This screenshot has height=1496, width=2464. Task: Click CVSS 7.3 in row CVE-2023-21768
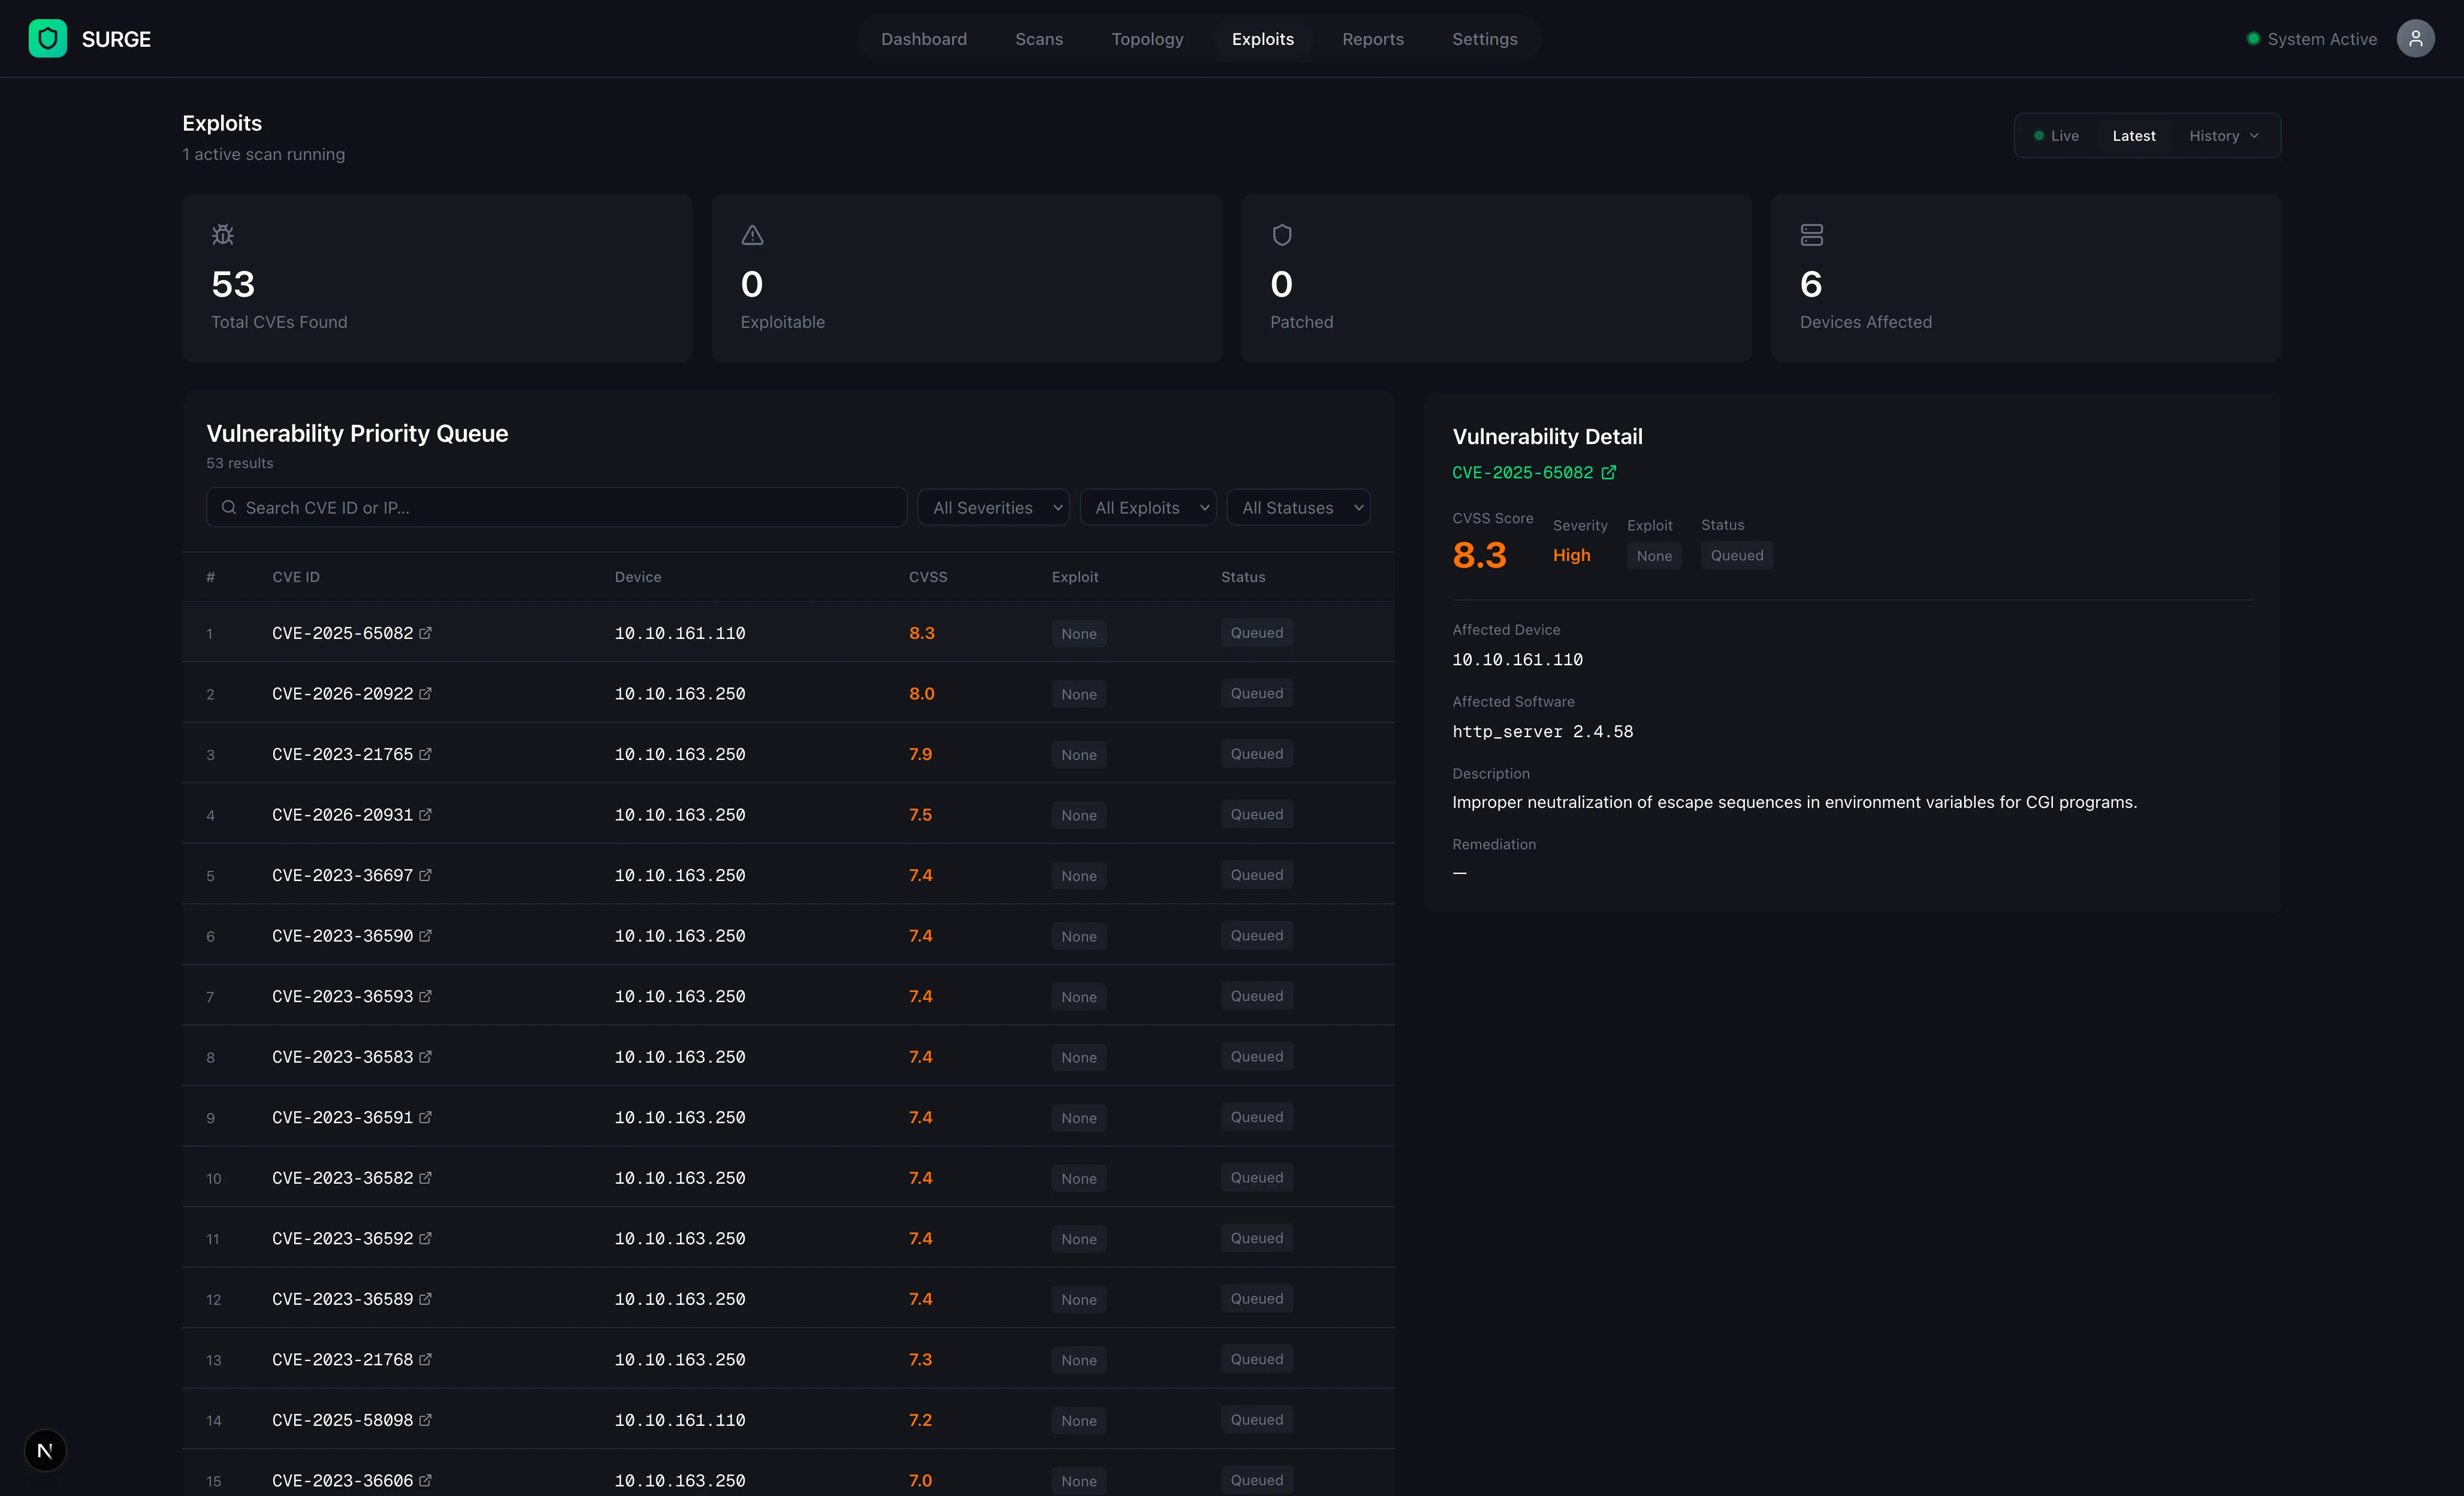(920, 1359)
